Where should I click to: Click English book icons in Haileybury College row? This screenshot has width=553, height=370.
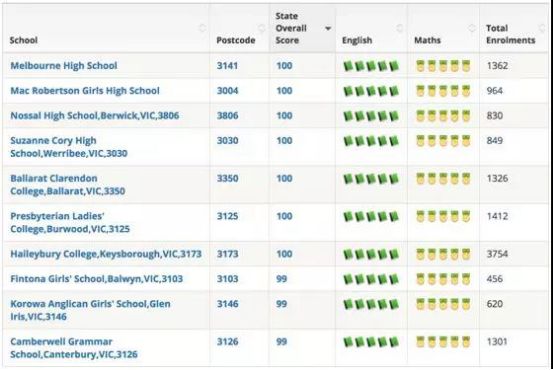click(x=371, y=254)
